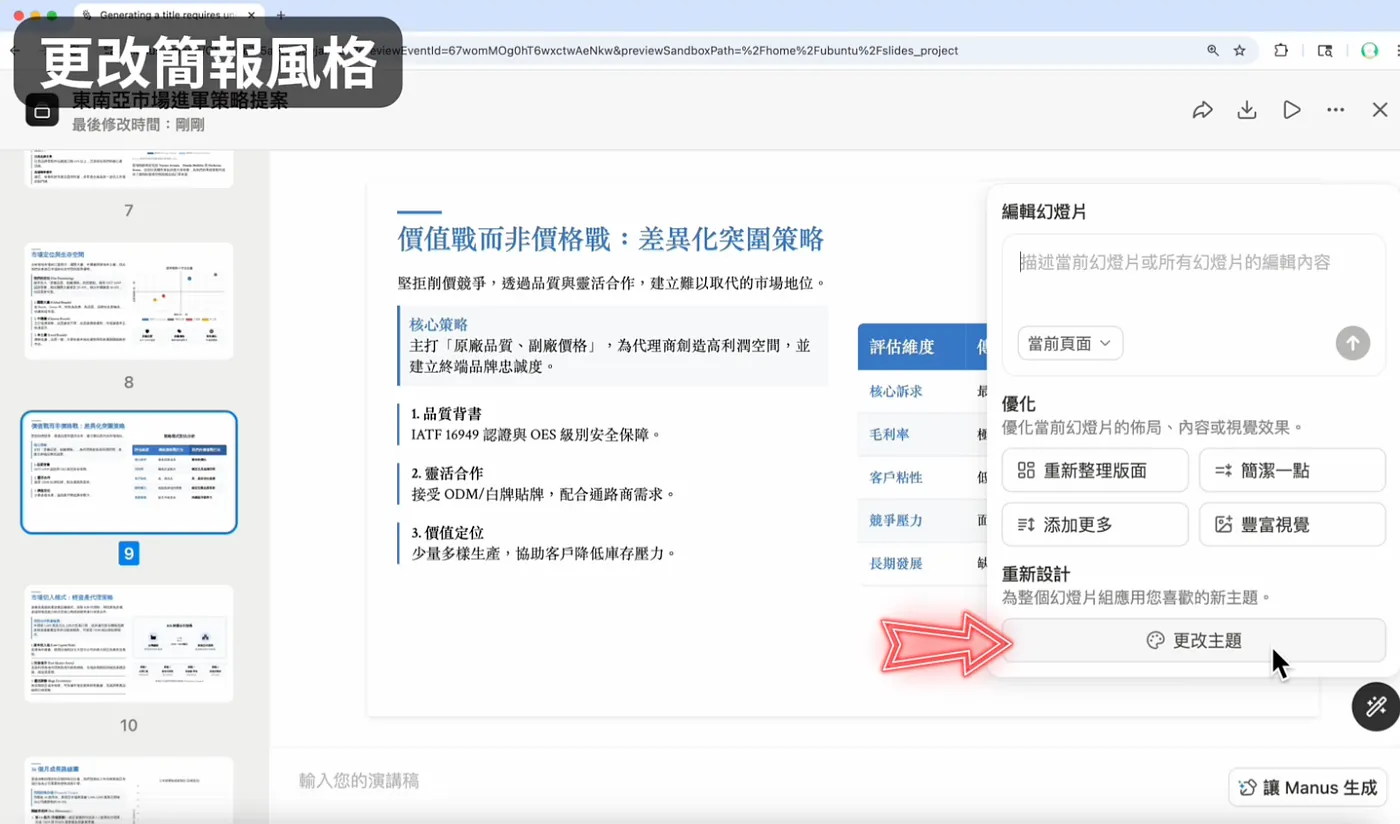Click the 核心策略 callout heading
The image size is (1400, 824).
click(x=439, y=324)
